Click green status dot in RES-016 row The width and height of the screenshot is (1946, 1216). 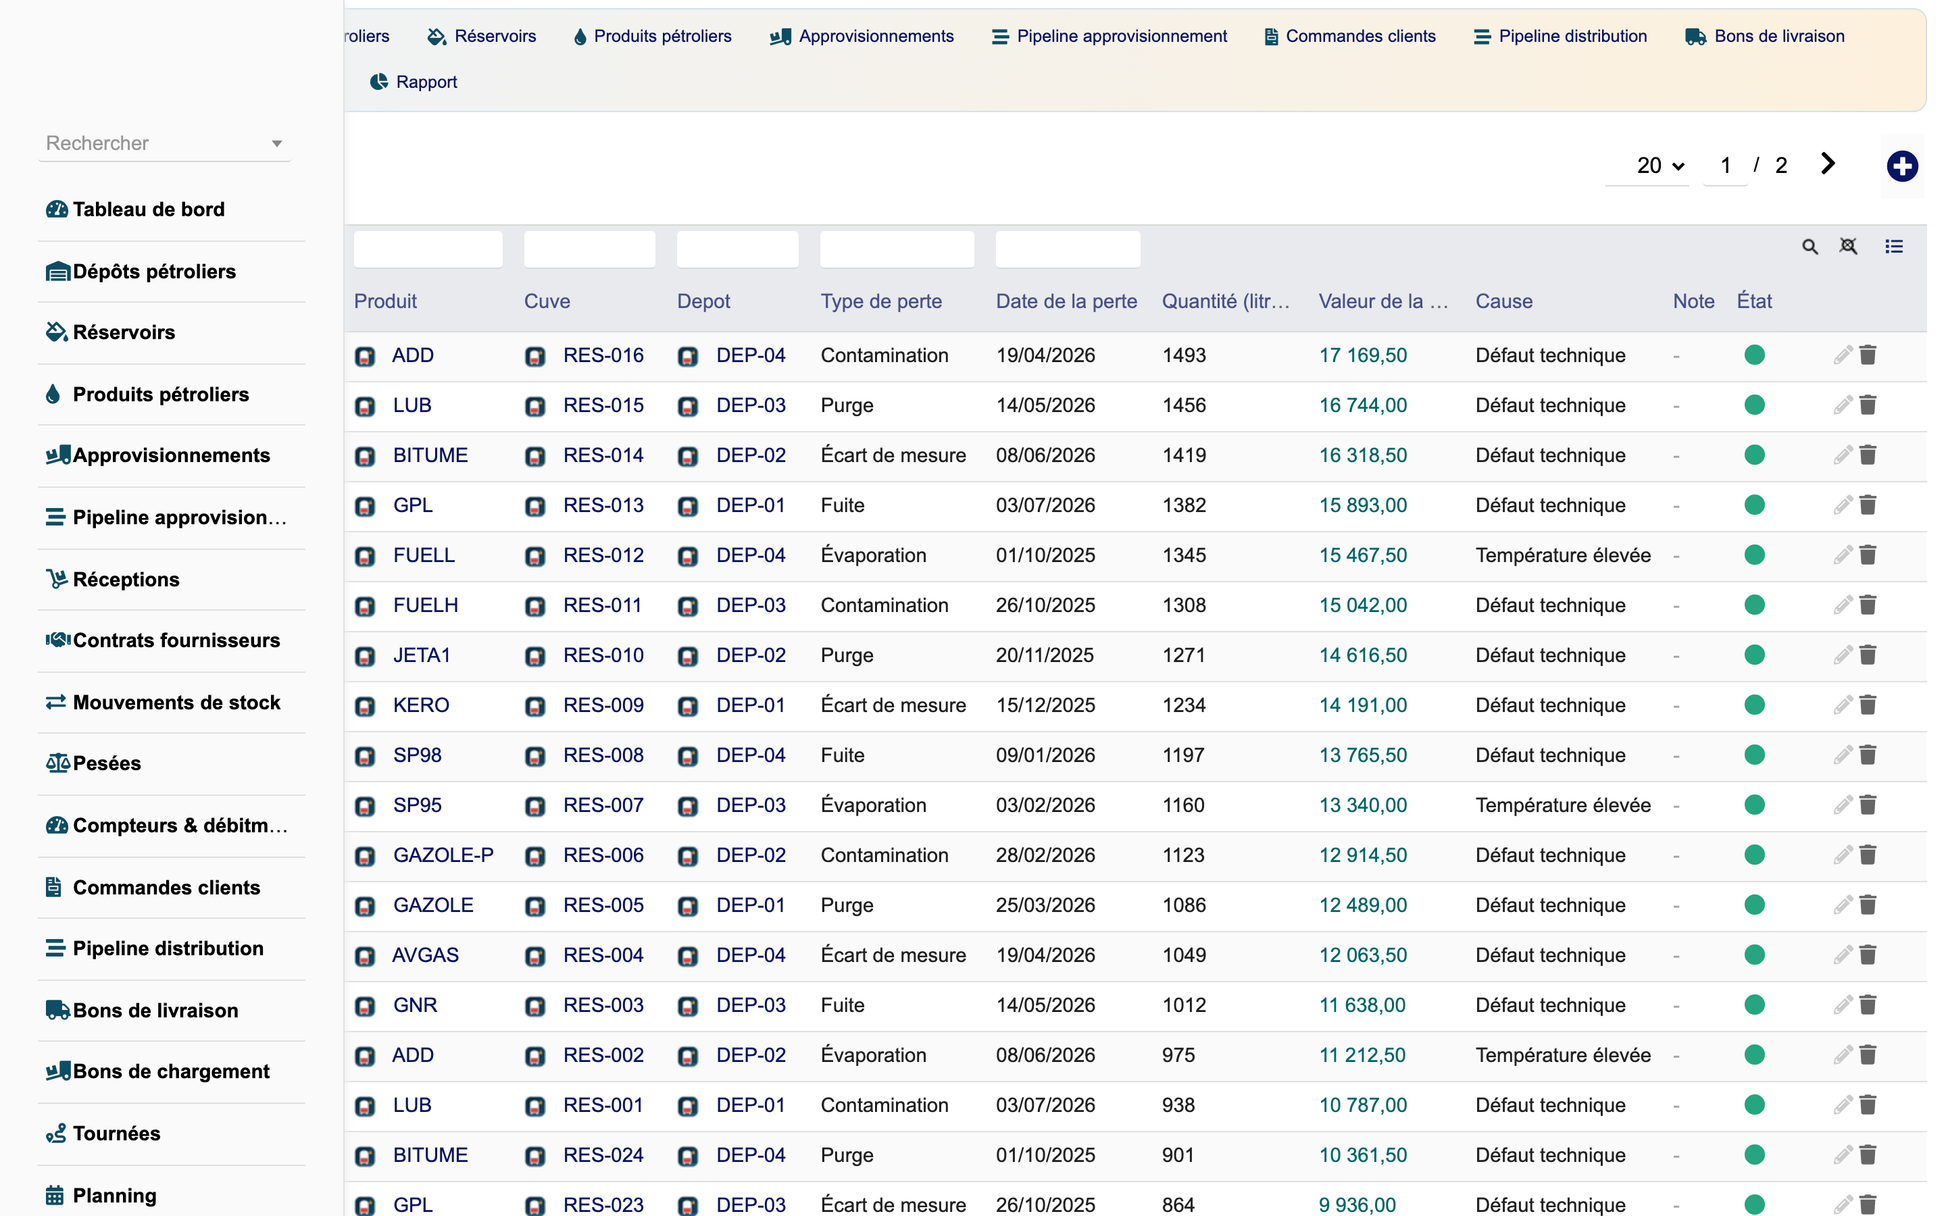coord(1754,355)
